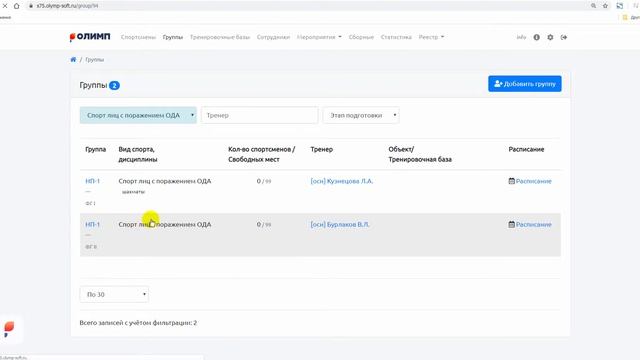Open Тренировочные базы menu item
The height and width of the screenshot is (360, 640).
coord(220,37)
